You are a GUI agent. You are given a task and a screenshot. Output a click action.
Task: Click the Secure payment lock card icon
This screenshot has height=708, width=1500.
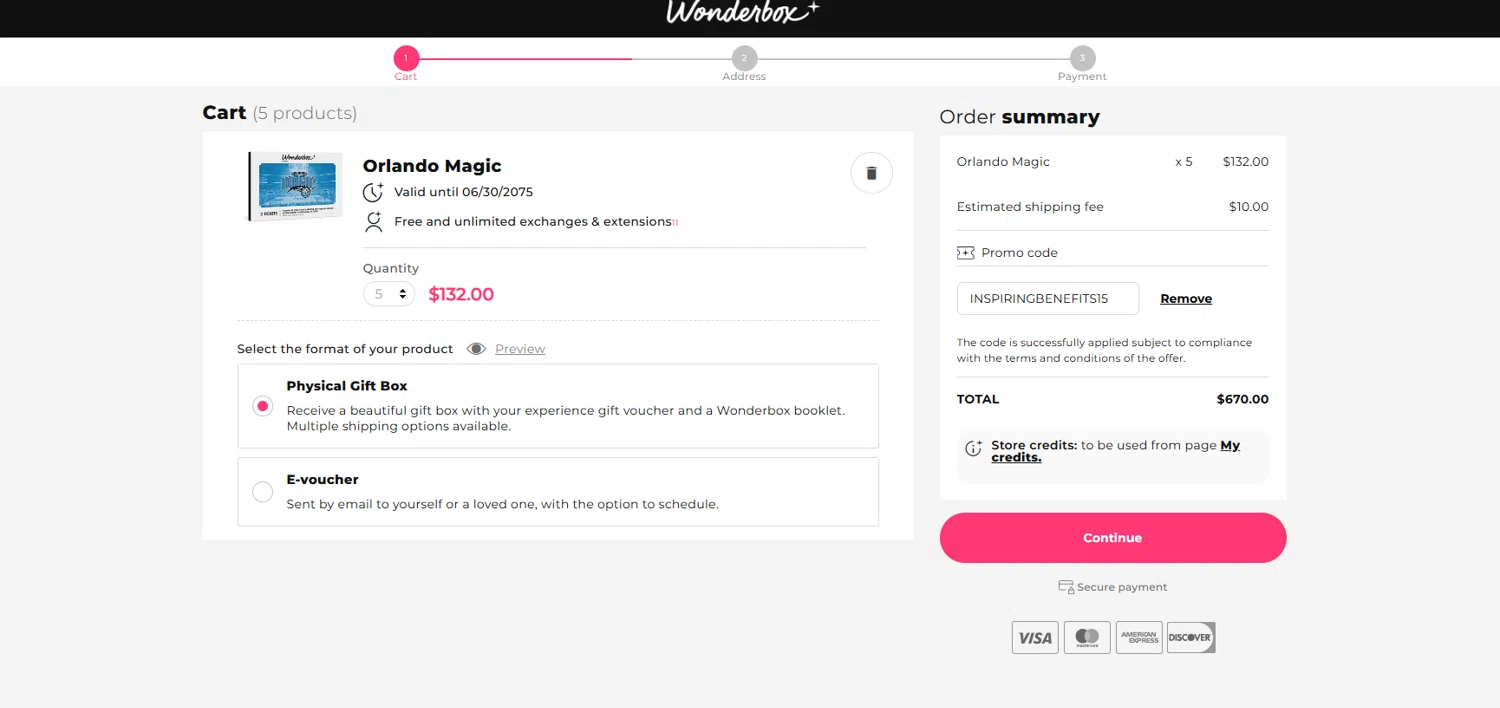coord(1066,587)
